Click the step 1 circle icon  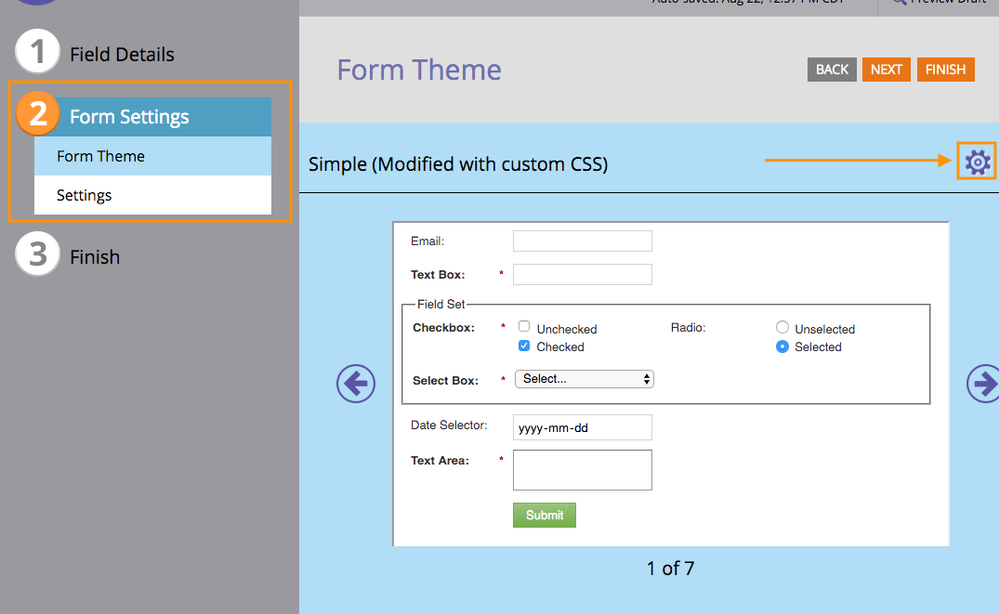coord(38,54)
